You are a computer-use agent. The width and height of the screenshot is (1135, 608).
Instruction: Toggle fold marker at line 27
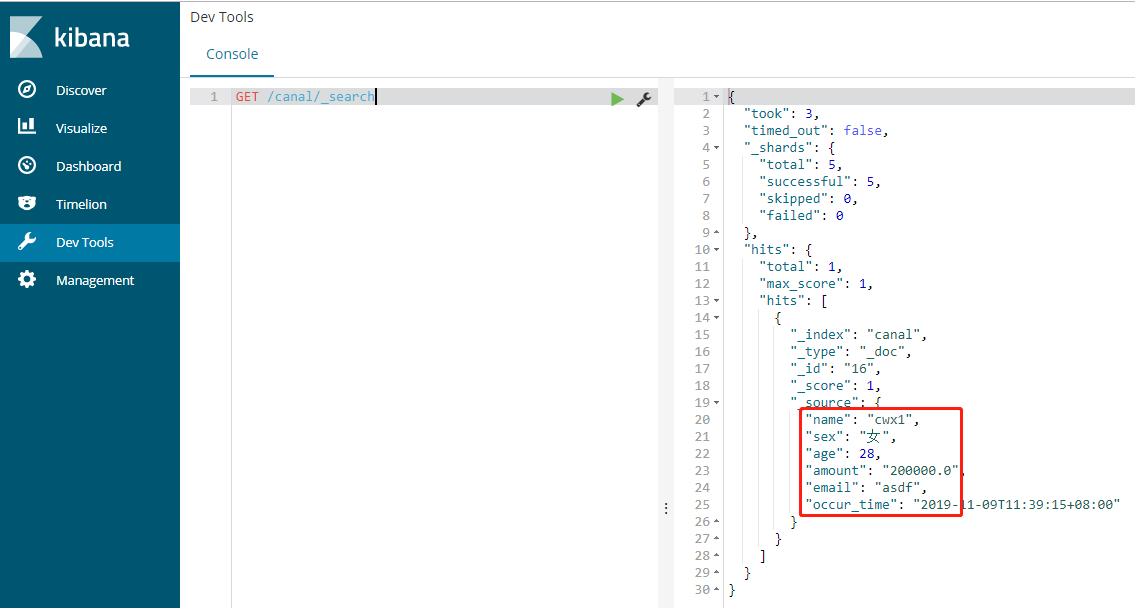click(x=717, y=539)
